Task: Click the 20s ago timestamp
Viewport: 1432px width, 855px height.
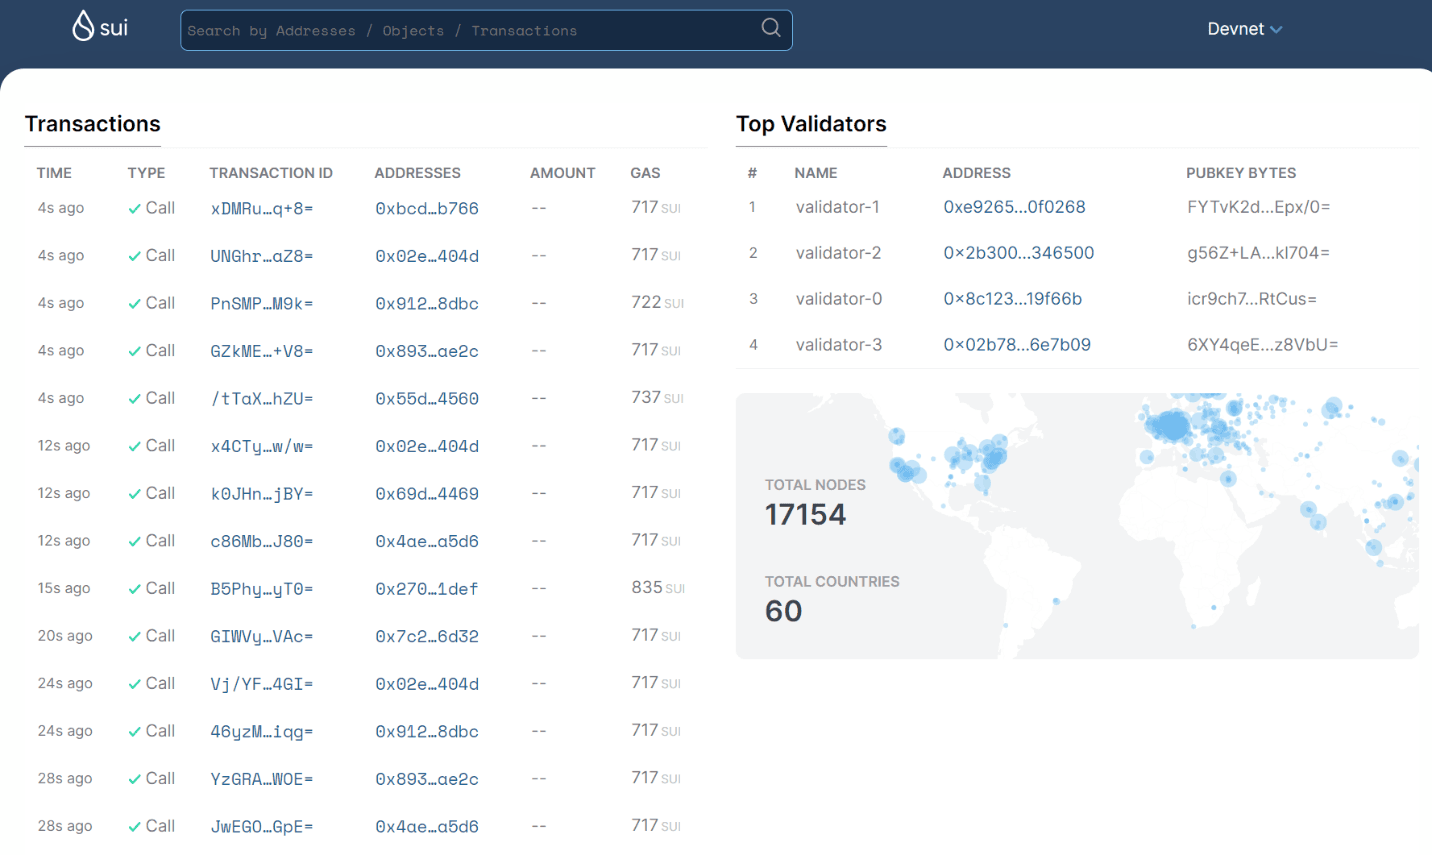Action: point(65,636)
